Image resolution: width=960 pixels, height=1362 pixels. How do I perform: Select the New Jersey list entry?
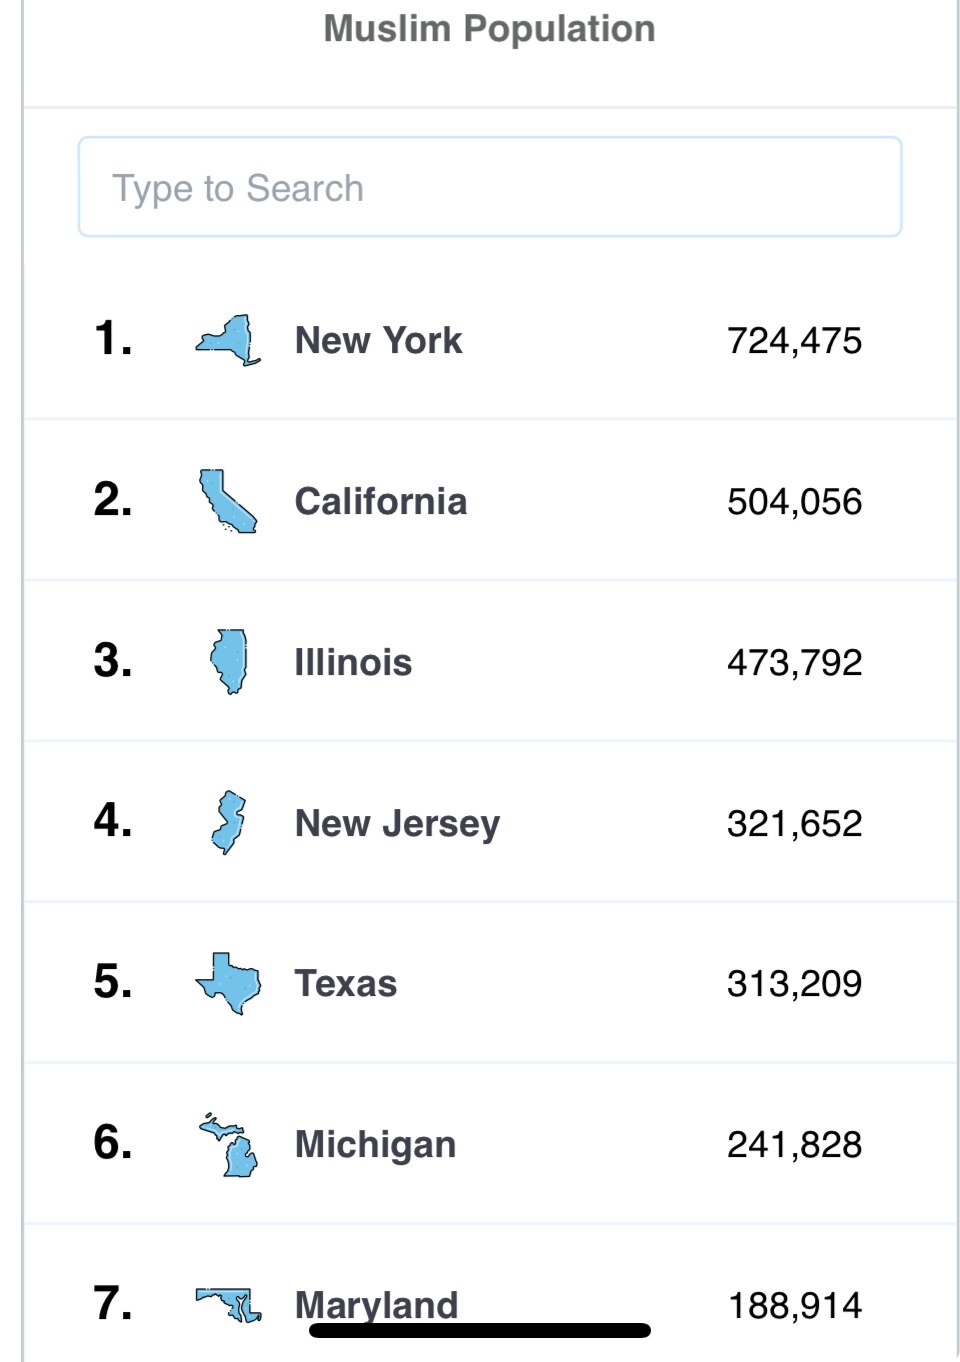tap(397, 822)
